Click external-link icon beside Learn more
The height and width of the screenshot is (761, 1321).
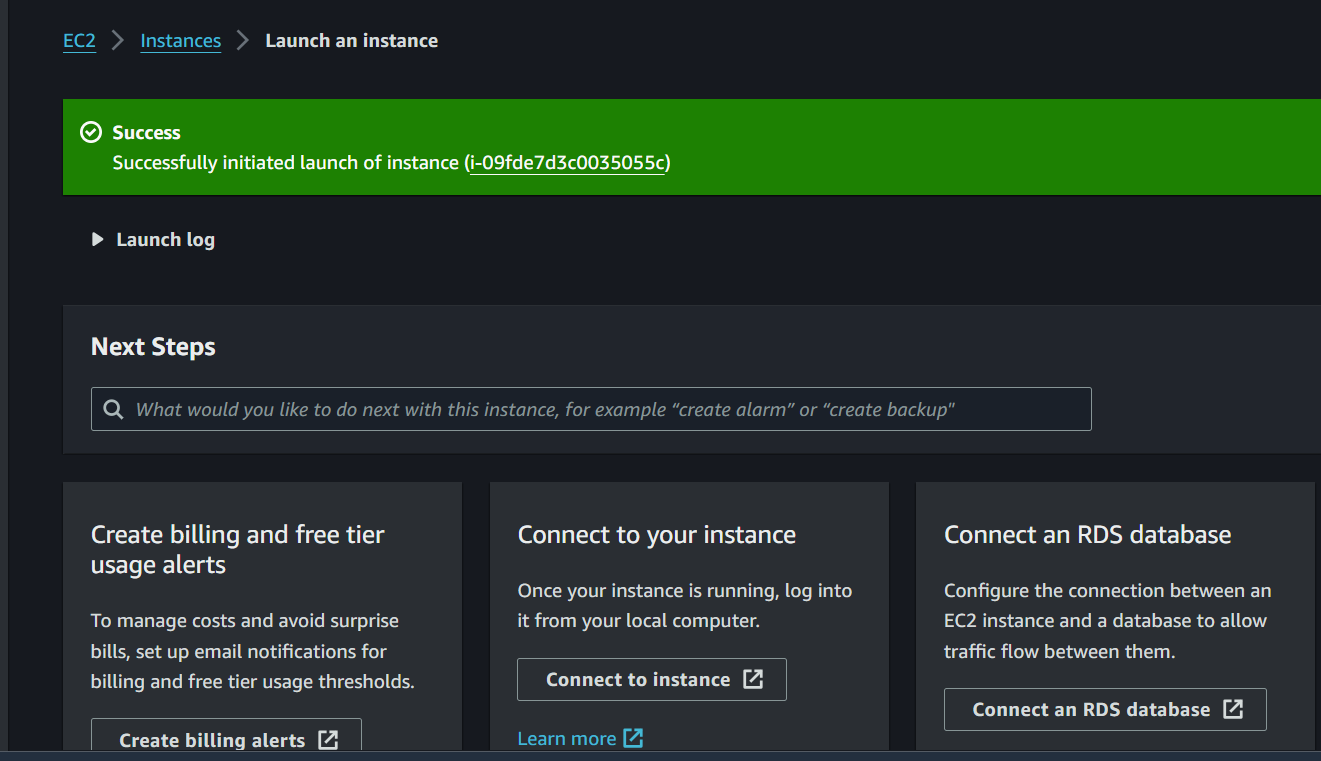633,738
